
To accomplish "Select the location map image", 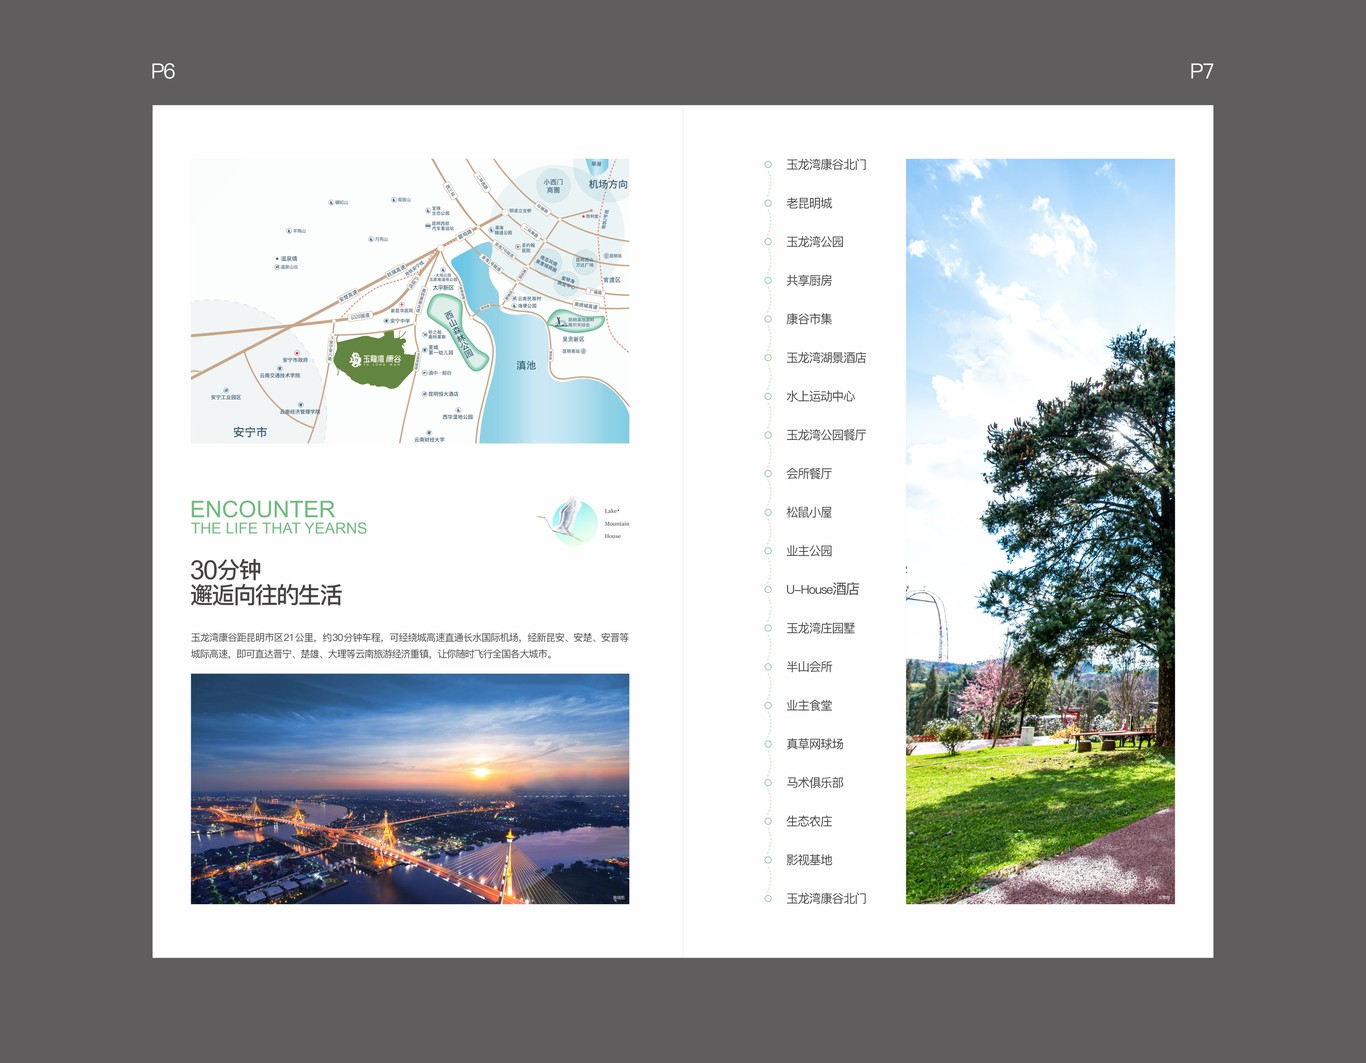I will 410,301.
